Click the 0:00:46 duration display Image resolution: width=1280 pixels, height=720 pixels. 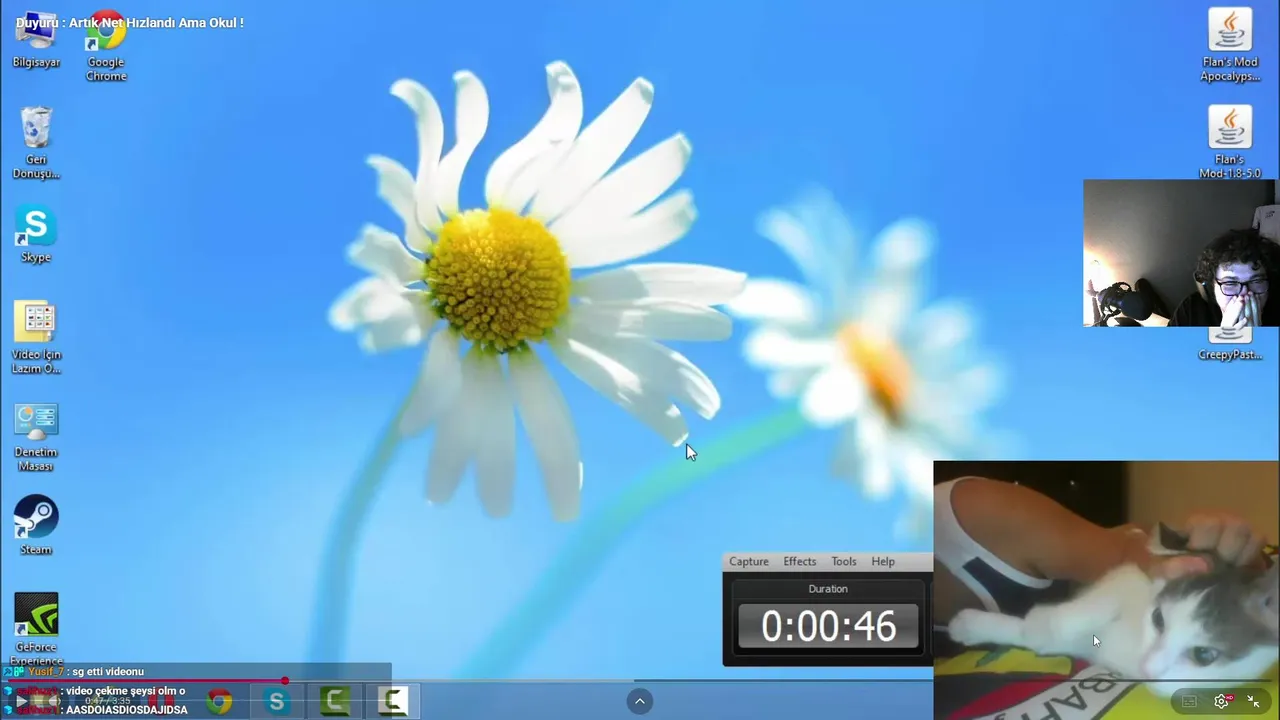(828, 626)
